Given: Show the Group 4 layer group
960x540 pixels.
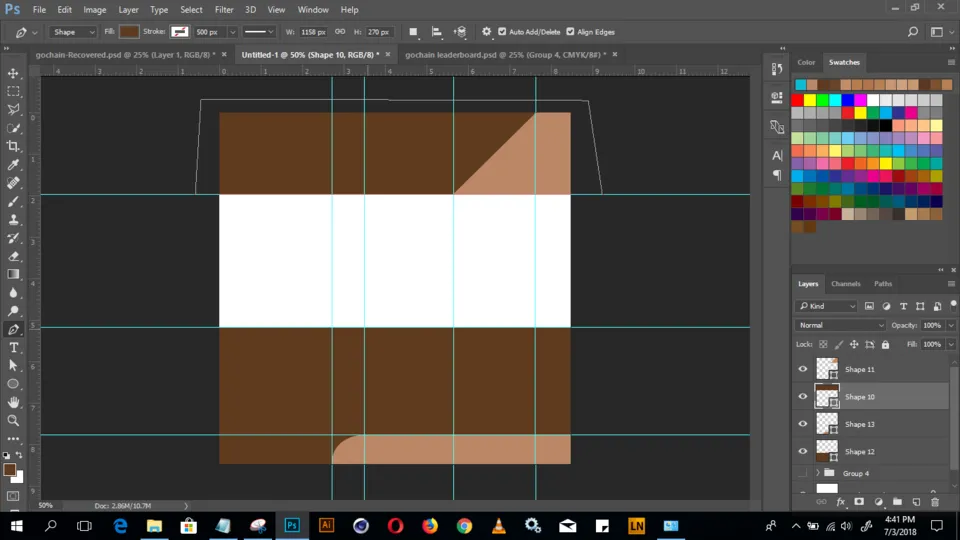Looking at the screenshot, I should 803,473.
